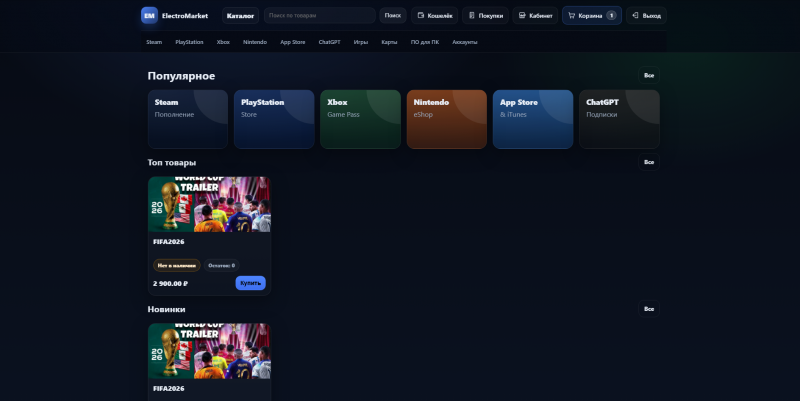Go to ПО для ПК category
This screenshot has height=401, width=800.
[424, 42]
